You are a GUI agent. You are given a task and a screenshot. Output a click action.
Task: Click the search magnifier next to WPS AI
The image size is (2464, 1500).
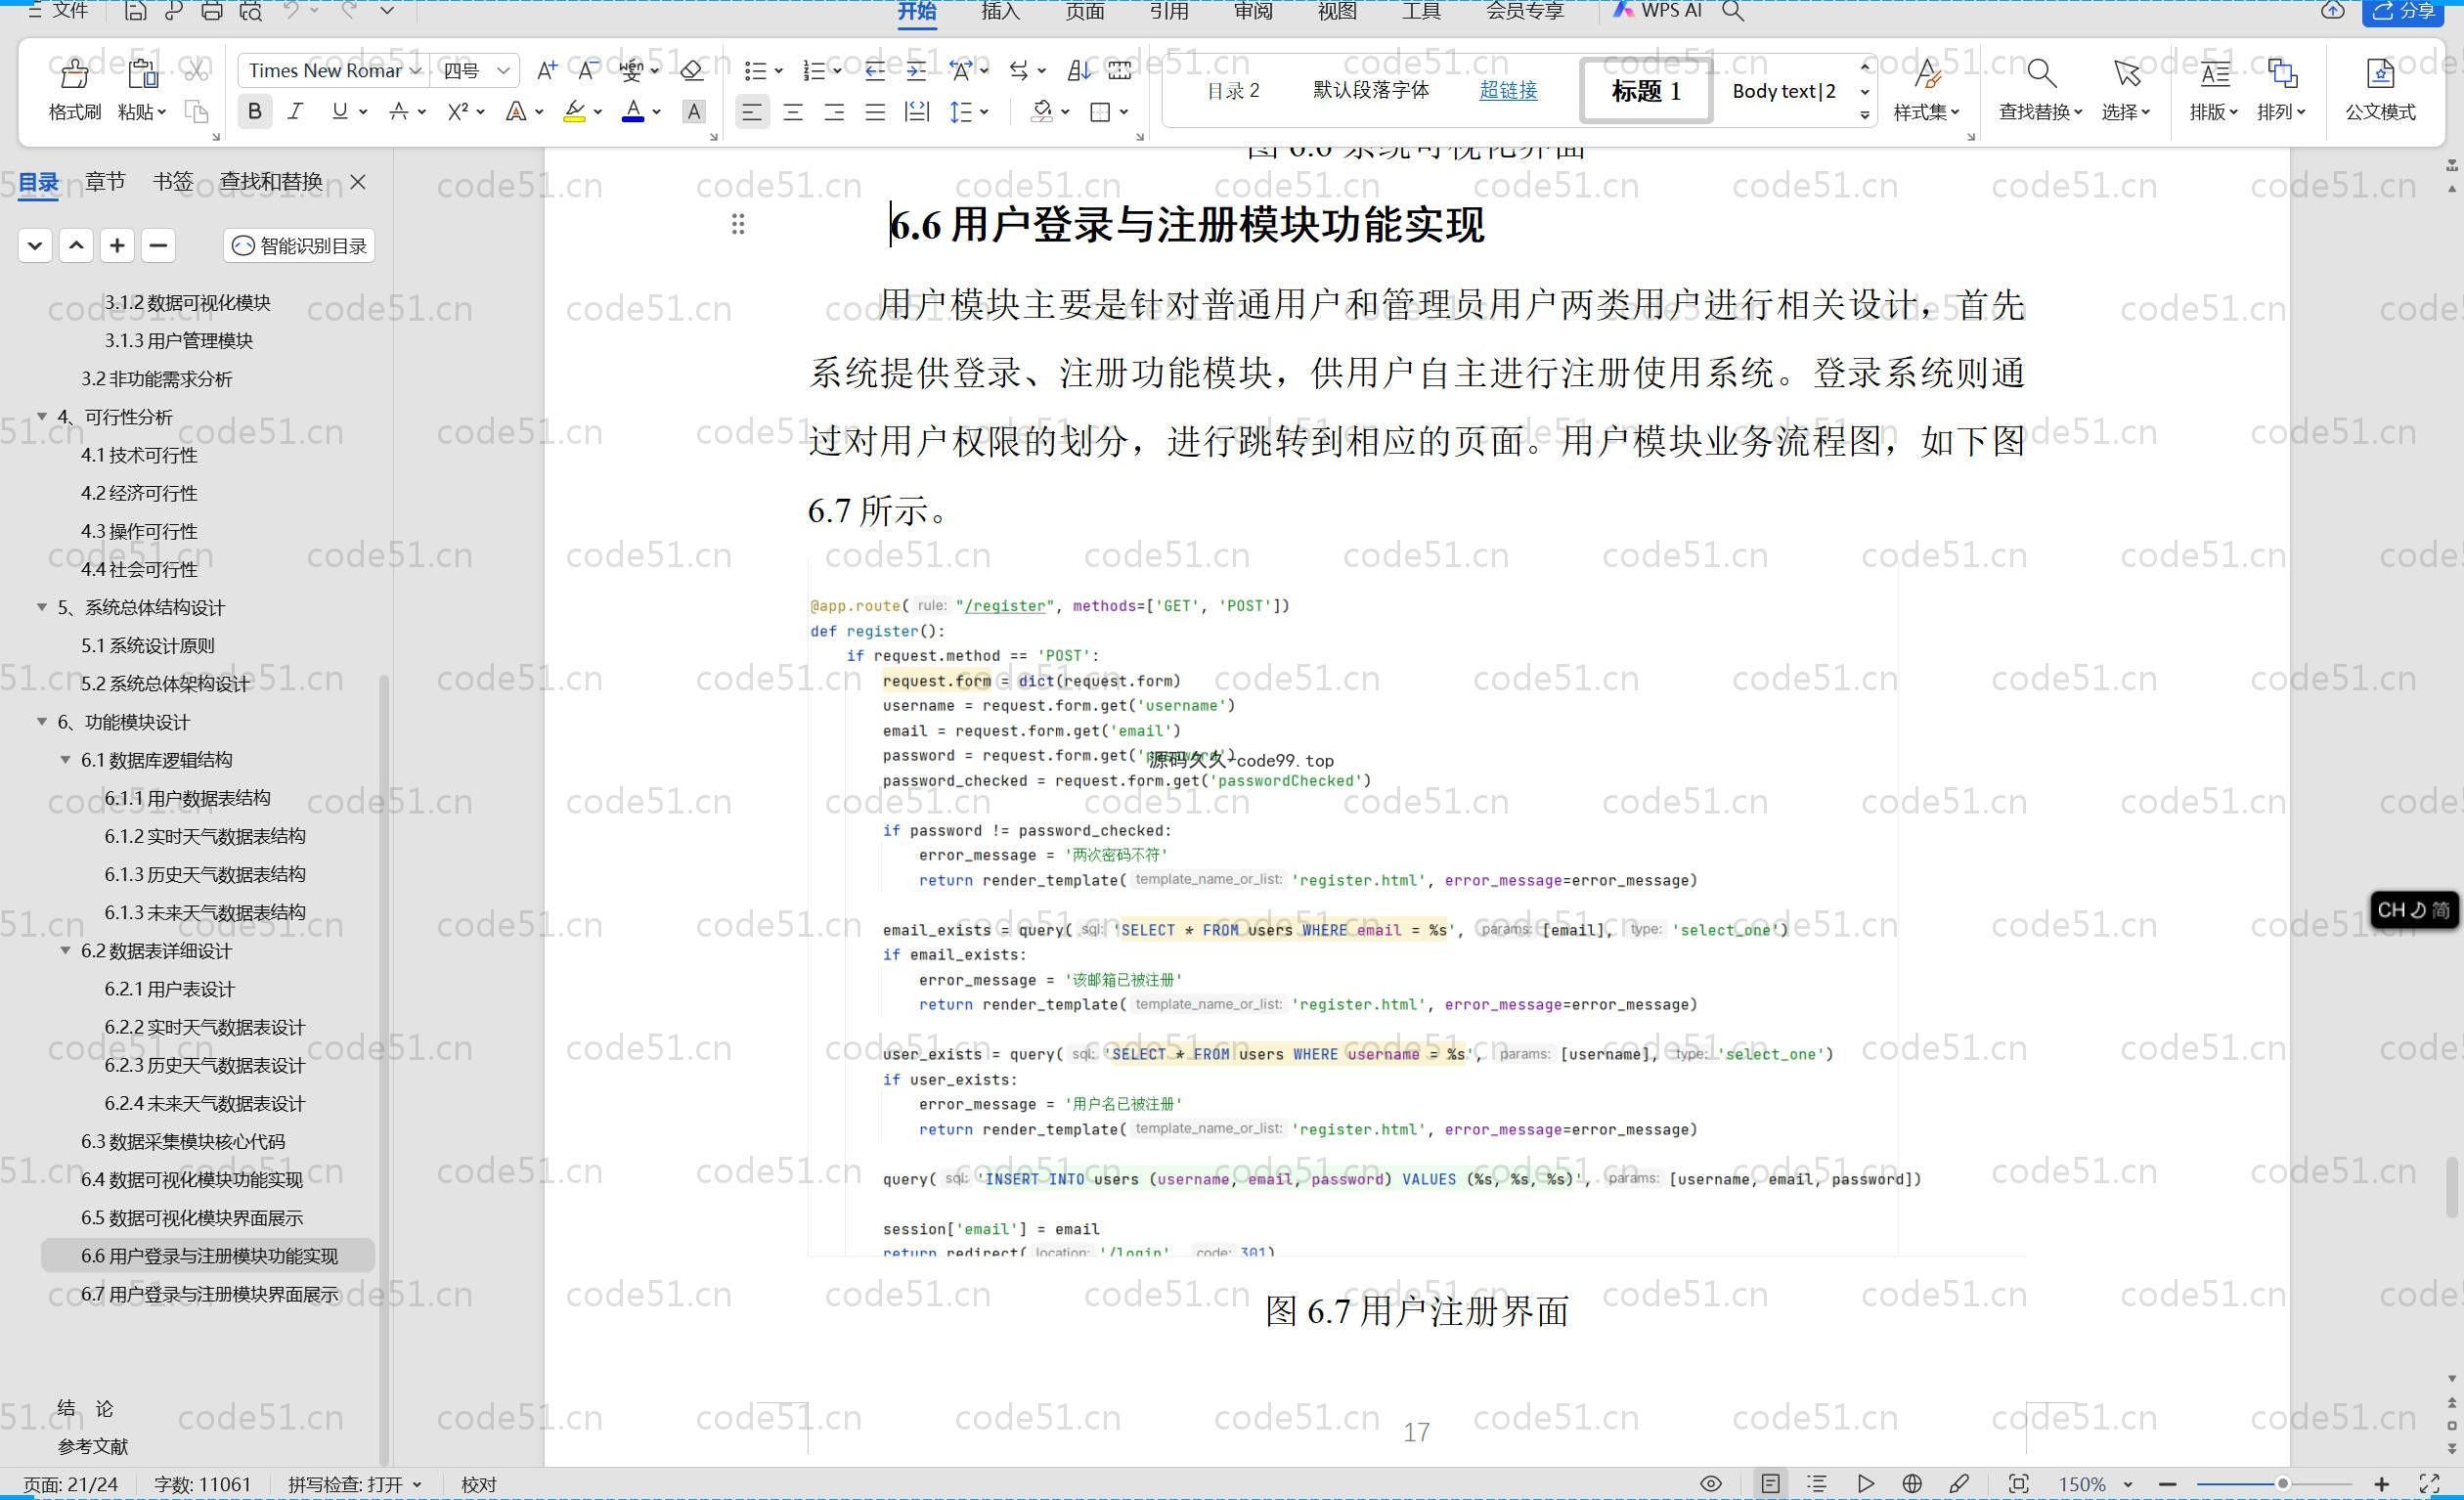click(1733, 11)
